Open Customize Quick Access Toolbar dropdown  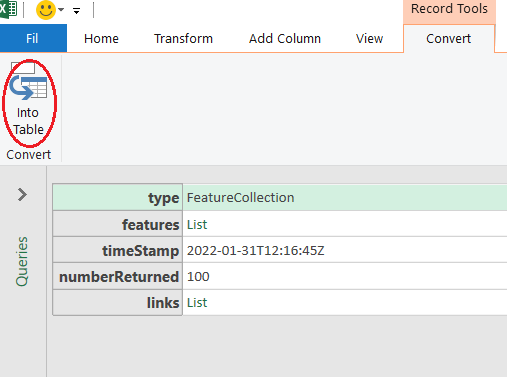77,11
